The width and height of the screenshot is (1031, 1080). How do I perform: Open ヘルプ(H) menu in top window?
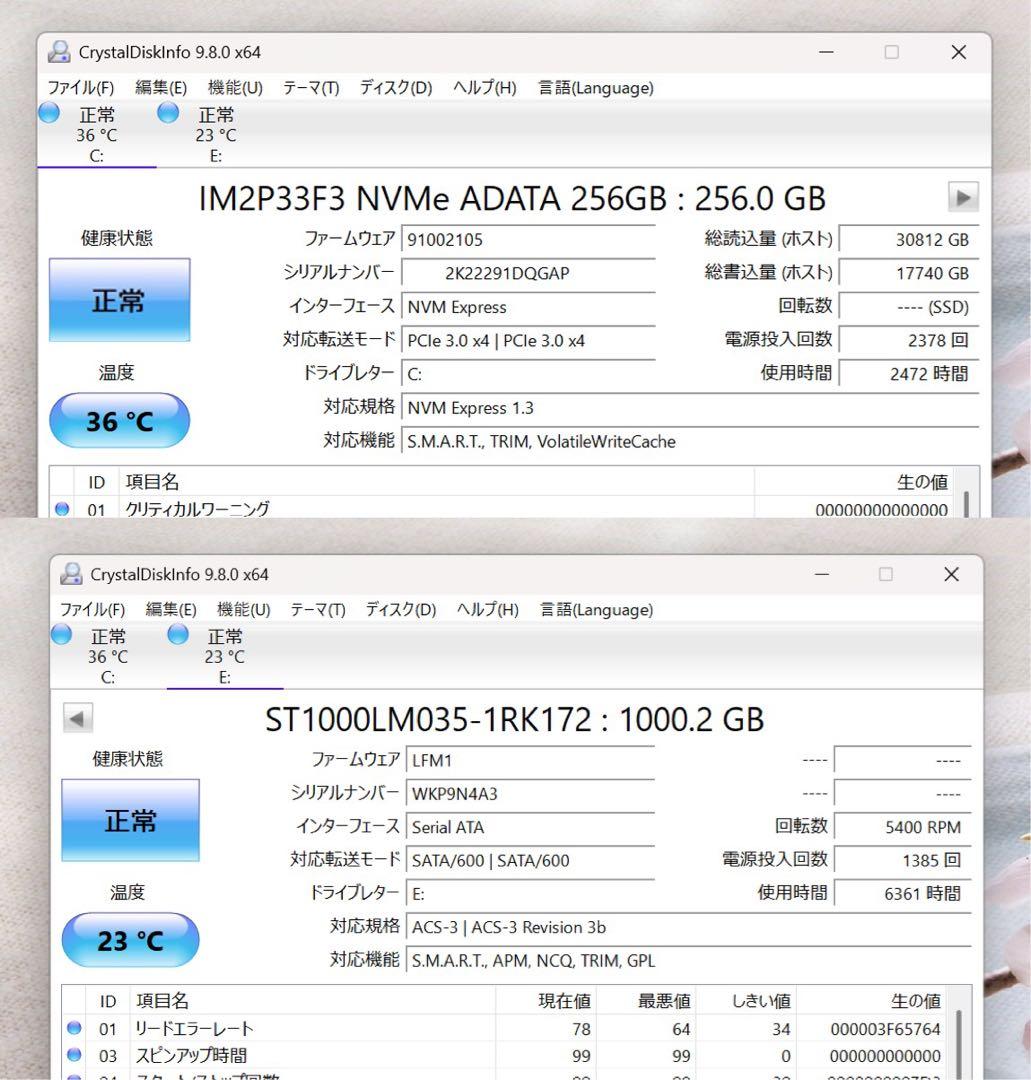coord(485,88)
